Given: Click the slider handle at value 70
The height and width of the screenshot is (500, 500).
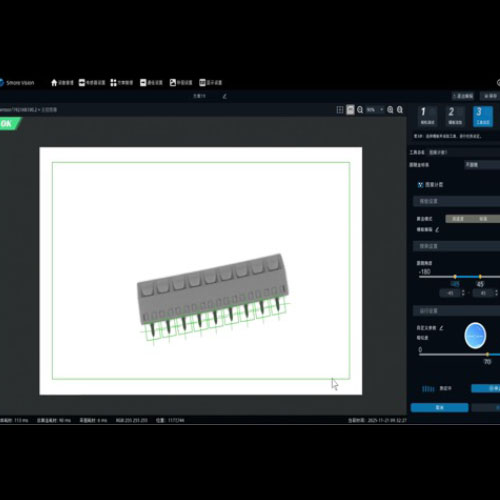Looking at the screenshot, I should pos(487,354).
